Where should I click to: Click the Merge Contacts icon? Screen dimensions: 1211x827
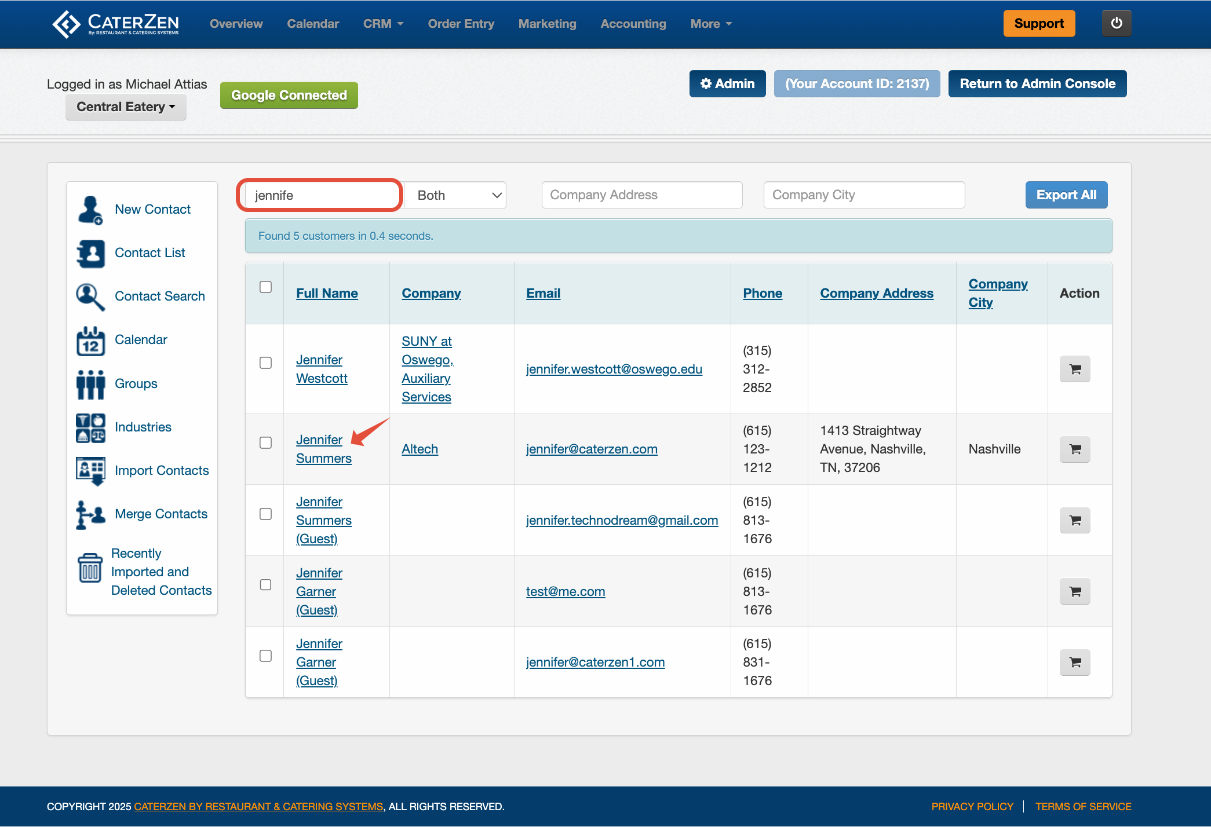(x=91, y=515)
